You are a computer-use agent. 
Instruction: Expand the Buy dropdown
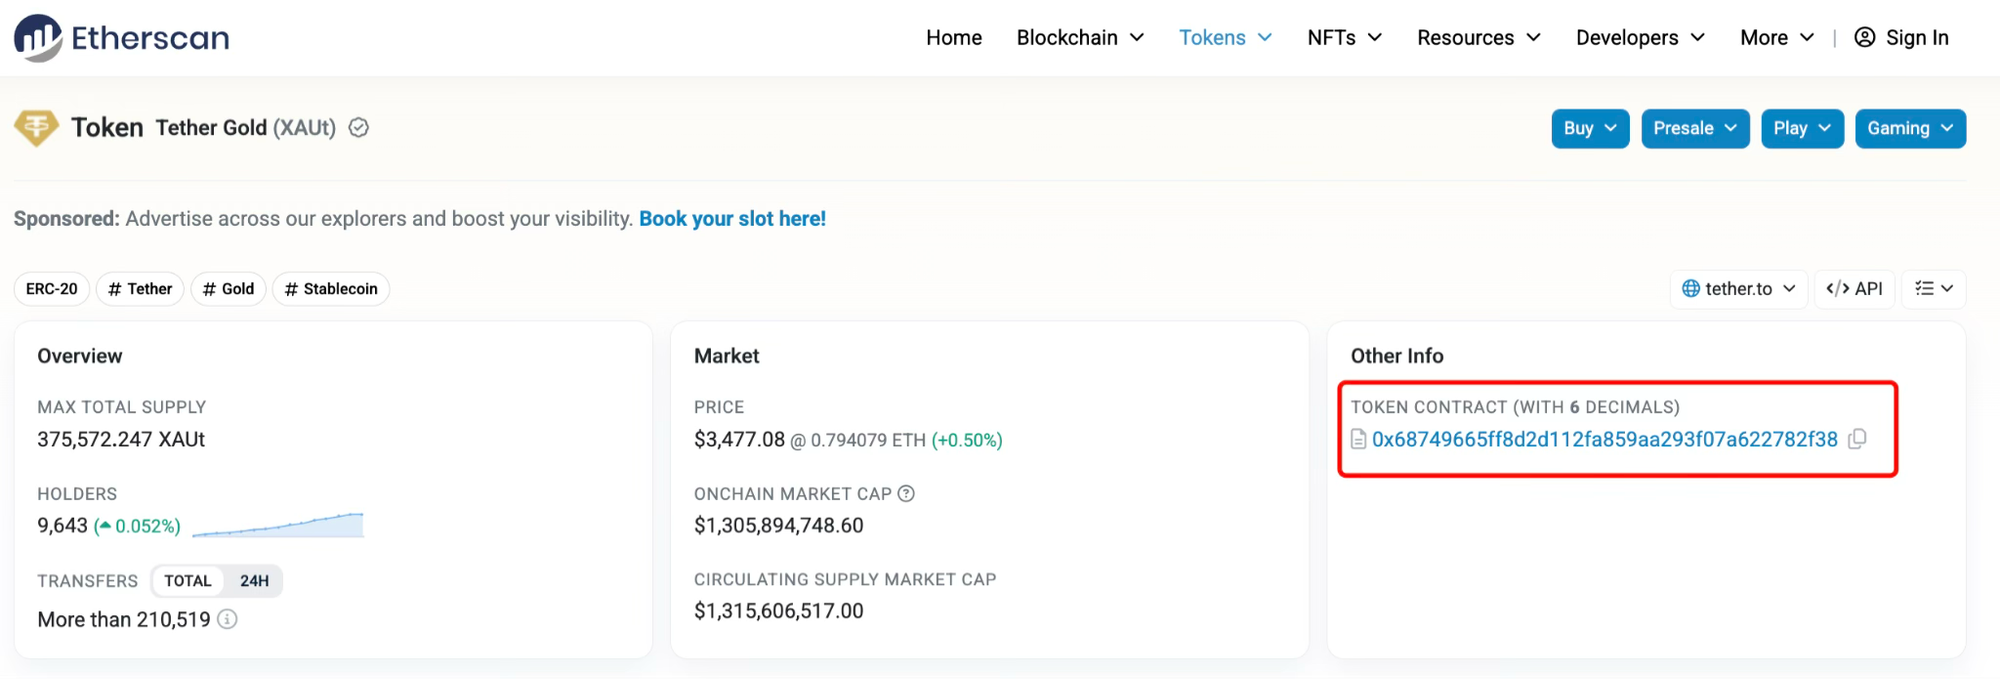1589,129
